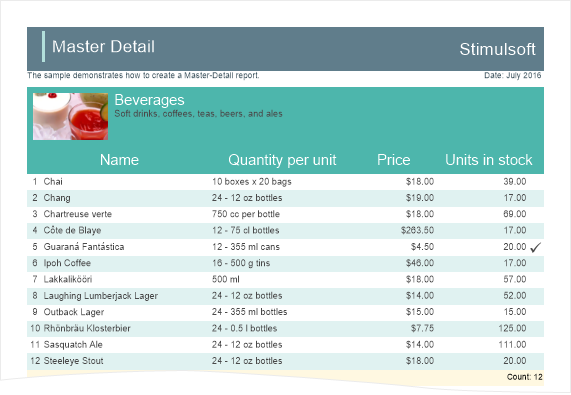Viewport: 571px width, 395px height.
Task: Click the Stimulsoft title text
Action: point(497,49)
